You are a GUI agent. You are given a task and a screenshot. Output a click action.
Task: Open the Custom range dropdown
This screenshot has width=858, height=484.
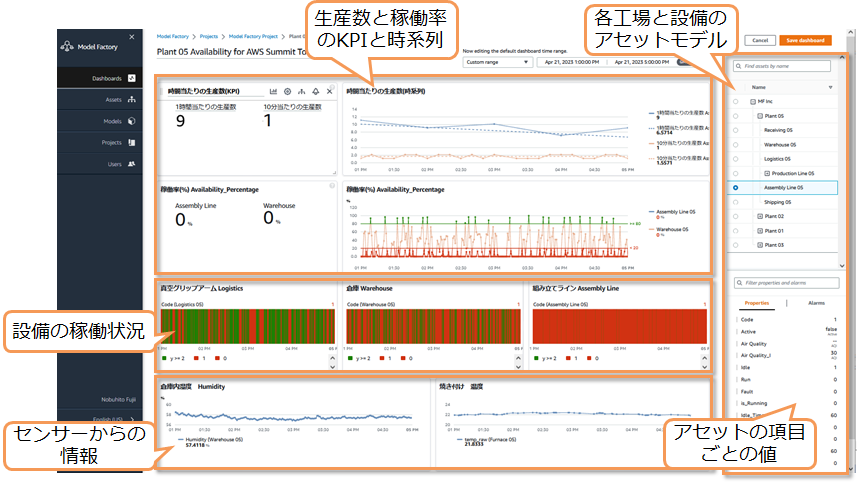[497, 62]
